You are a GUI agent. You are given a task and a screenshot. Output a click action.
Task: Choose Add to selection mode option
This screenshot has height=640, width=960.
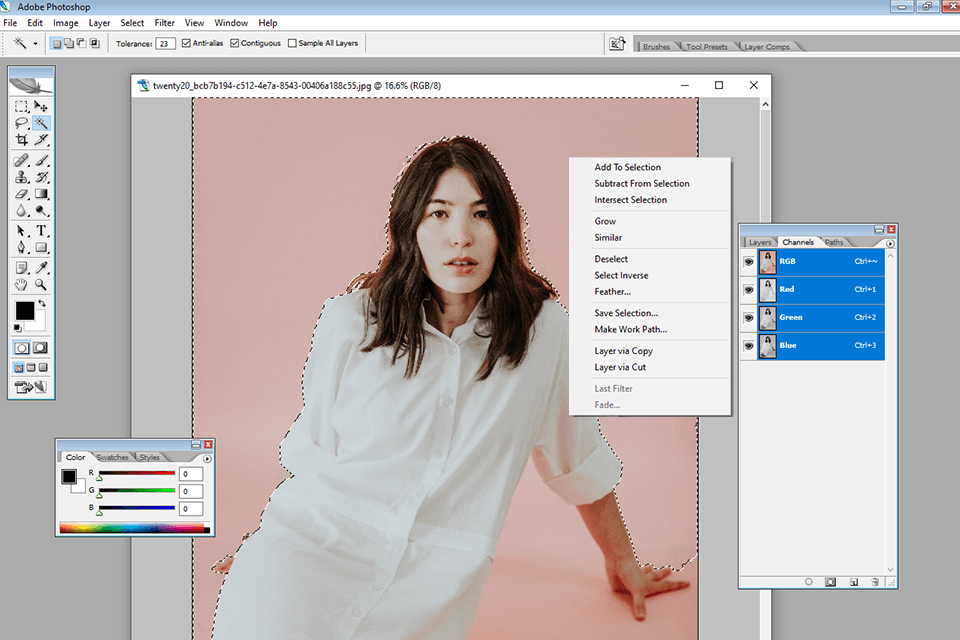(69, 43)
